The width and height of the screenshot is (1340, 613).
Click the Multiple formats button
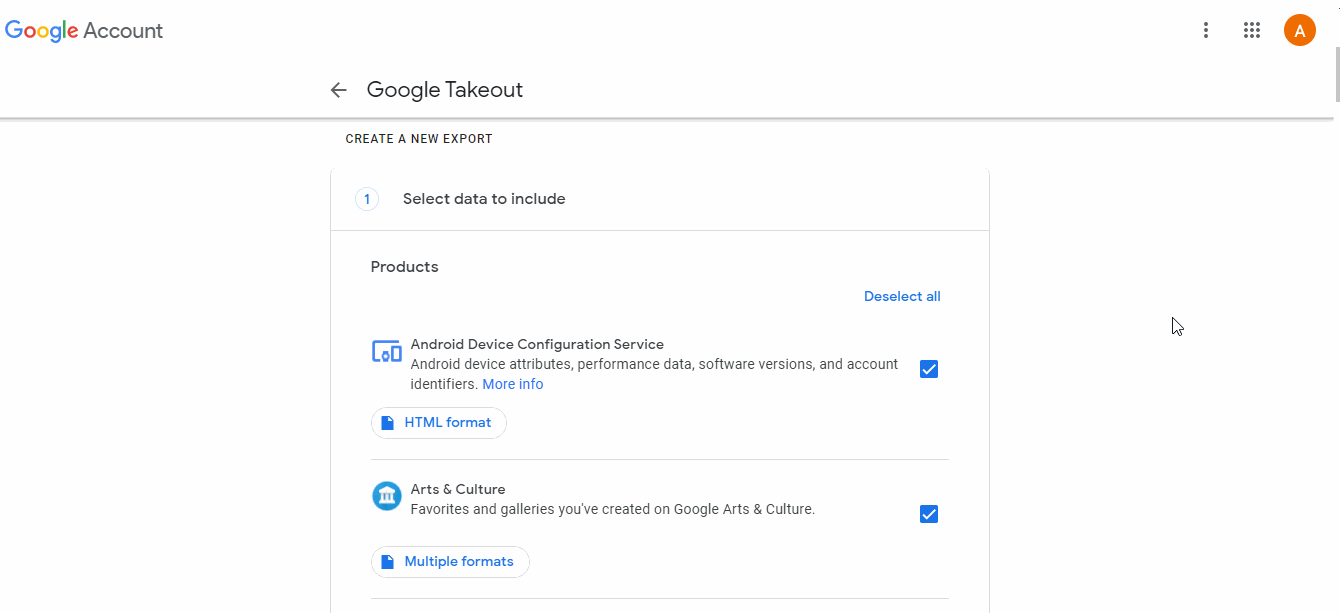(x=450, y=562)
